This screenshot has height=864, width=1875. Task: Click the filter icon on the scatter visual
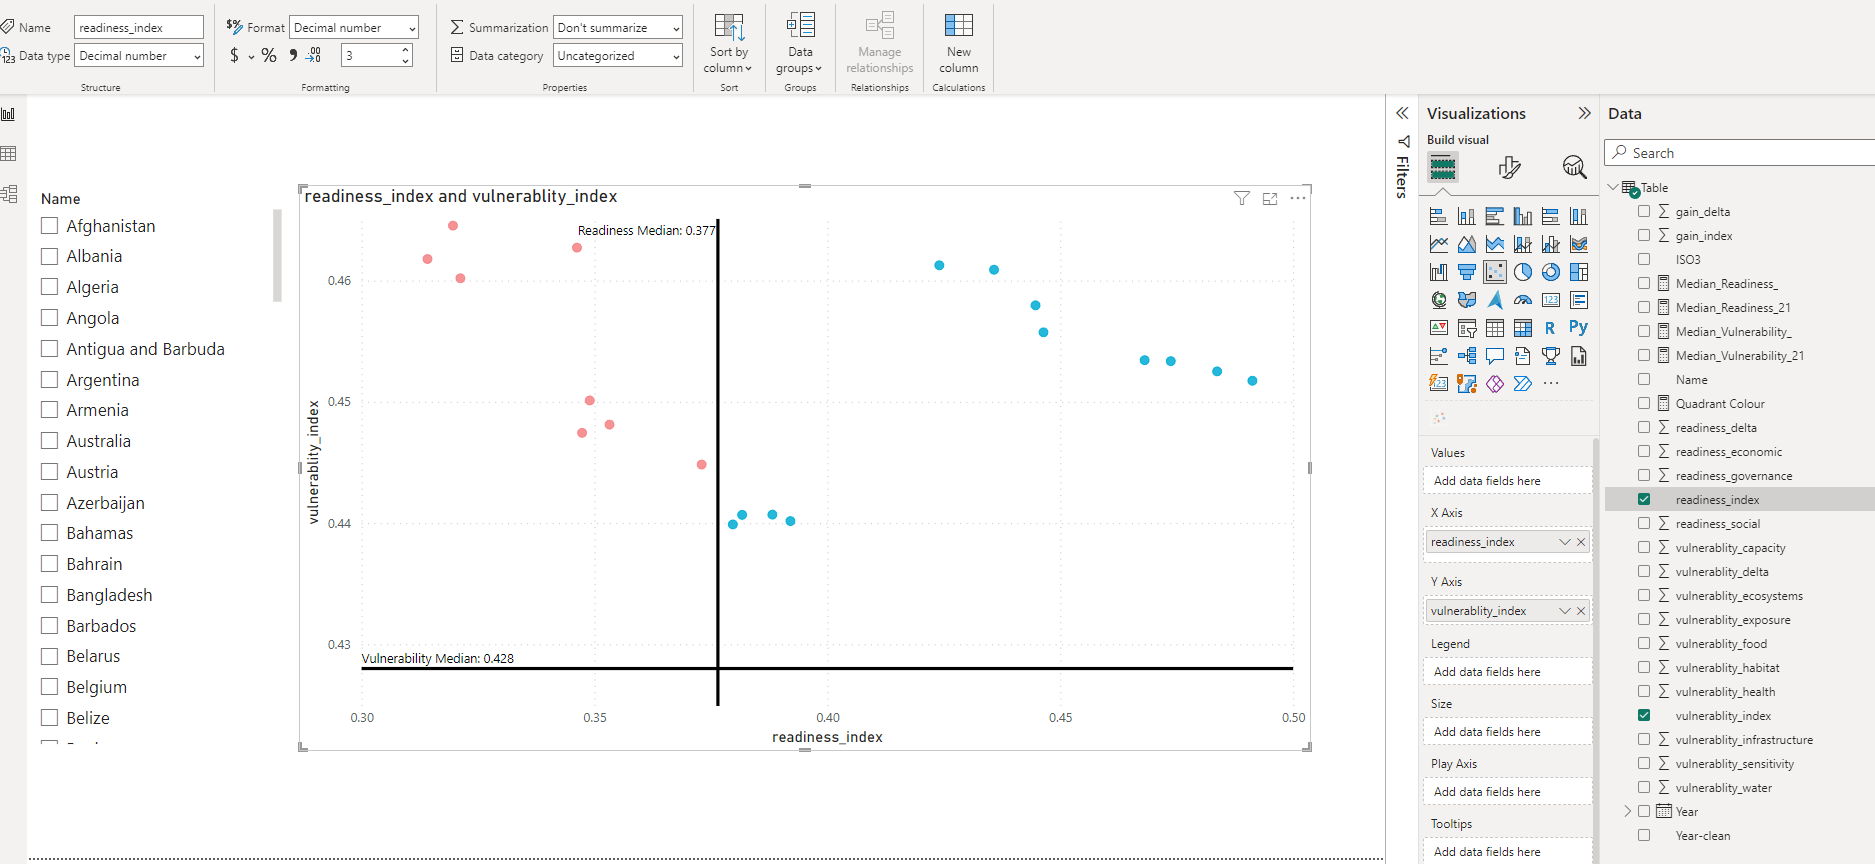1242,198
